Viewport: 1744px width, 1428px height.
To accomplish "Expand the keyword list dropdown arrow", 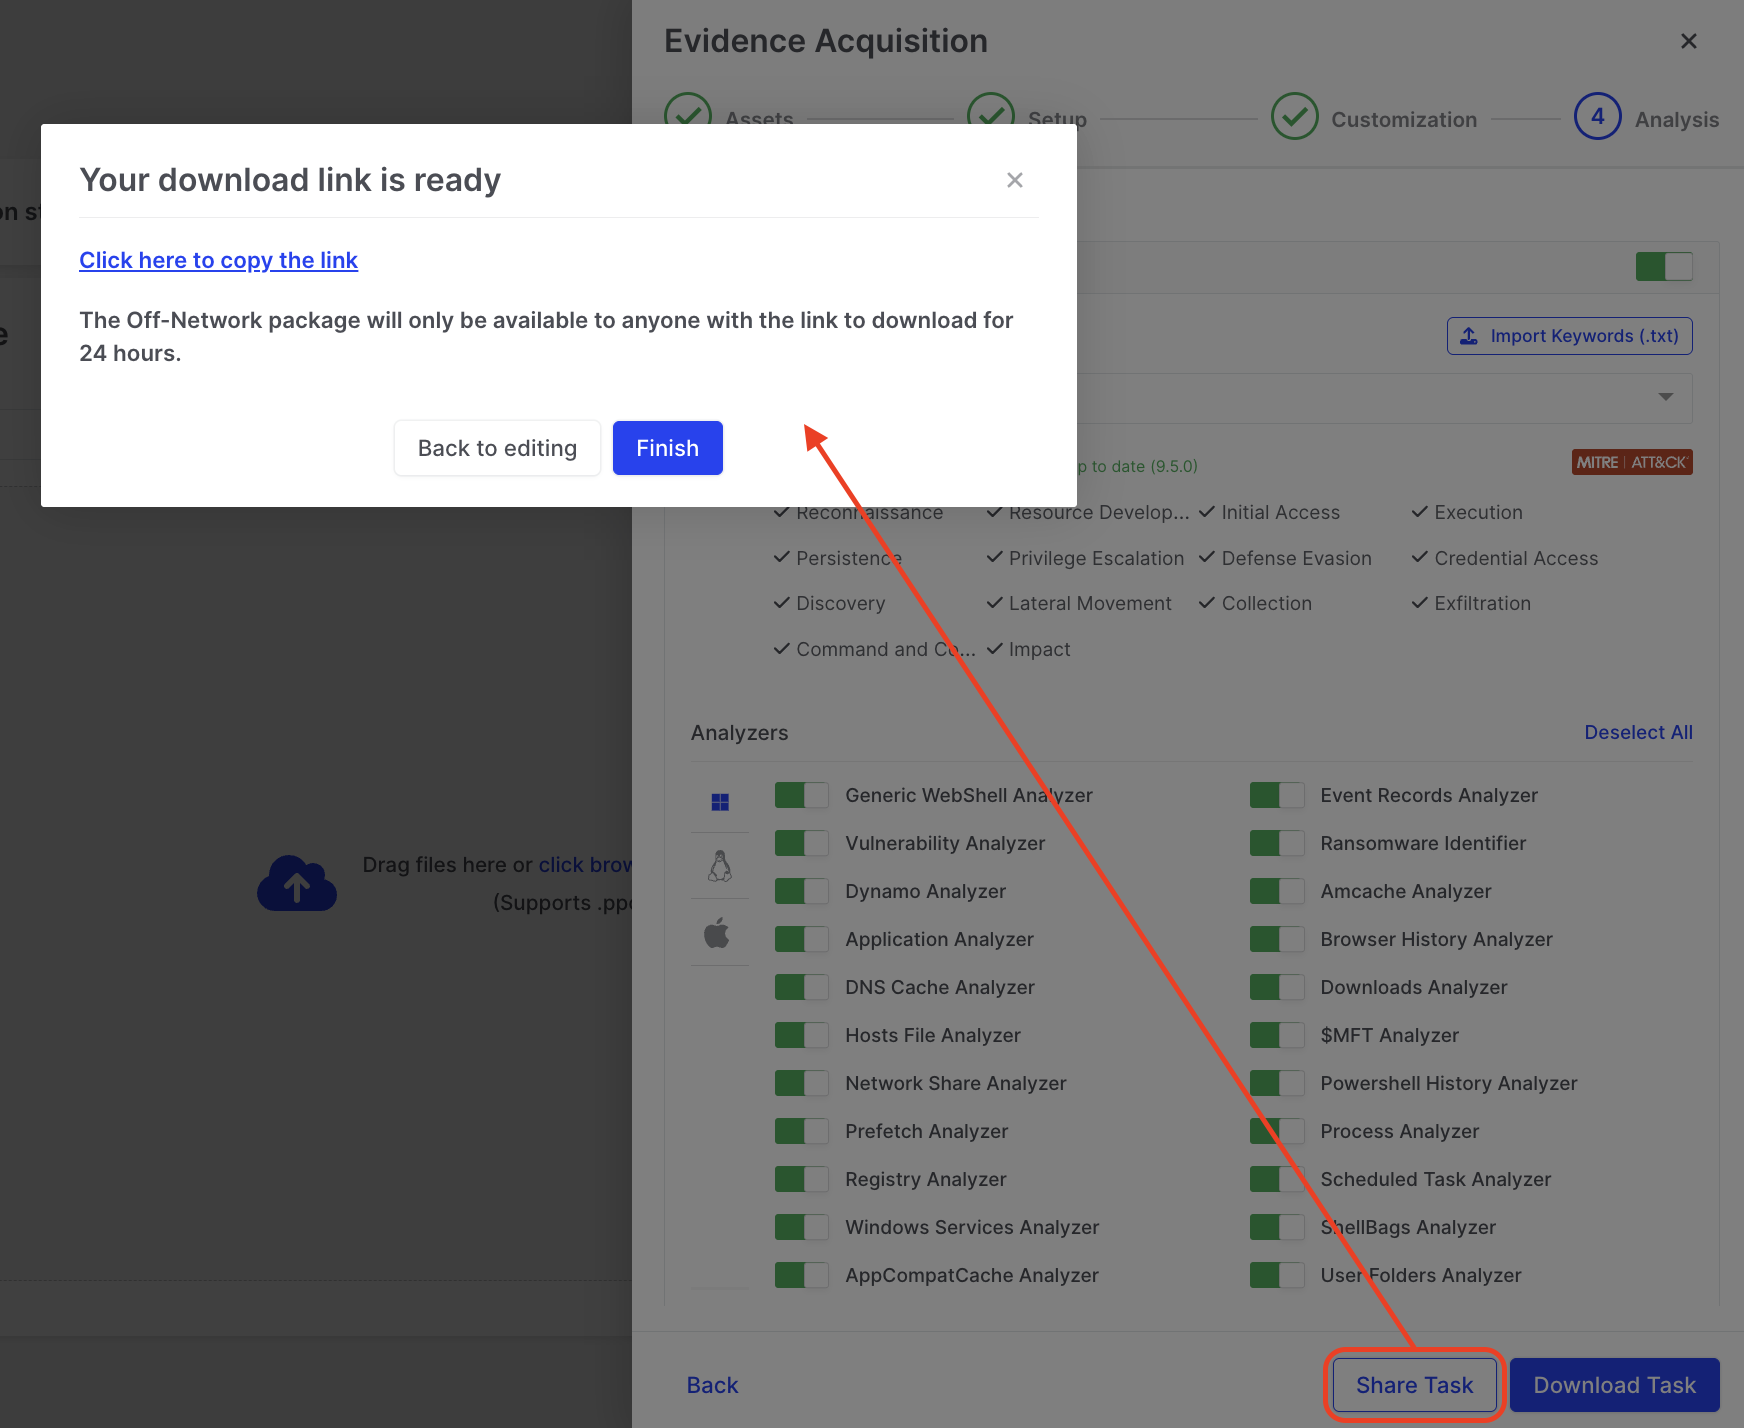I will pyautogui.click(x=1665, y=397).
